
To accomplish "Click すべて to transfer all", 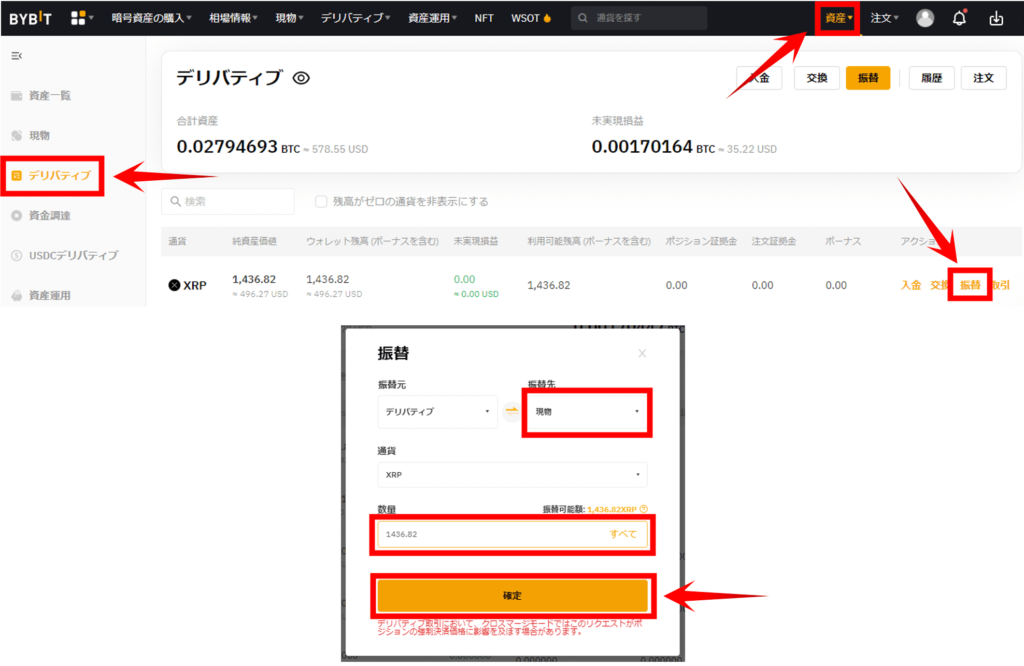I will (623, 534).
